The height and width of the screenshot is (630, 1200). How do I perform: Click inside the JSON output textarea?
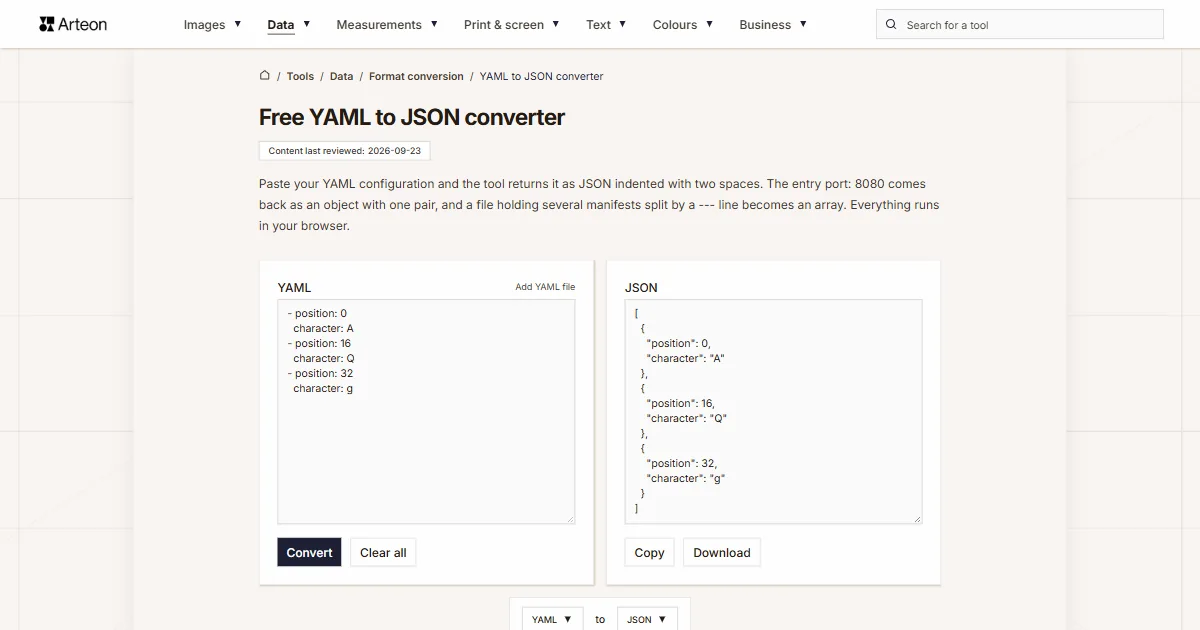click(x=773, y=412)
